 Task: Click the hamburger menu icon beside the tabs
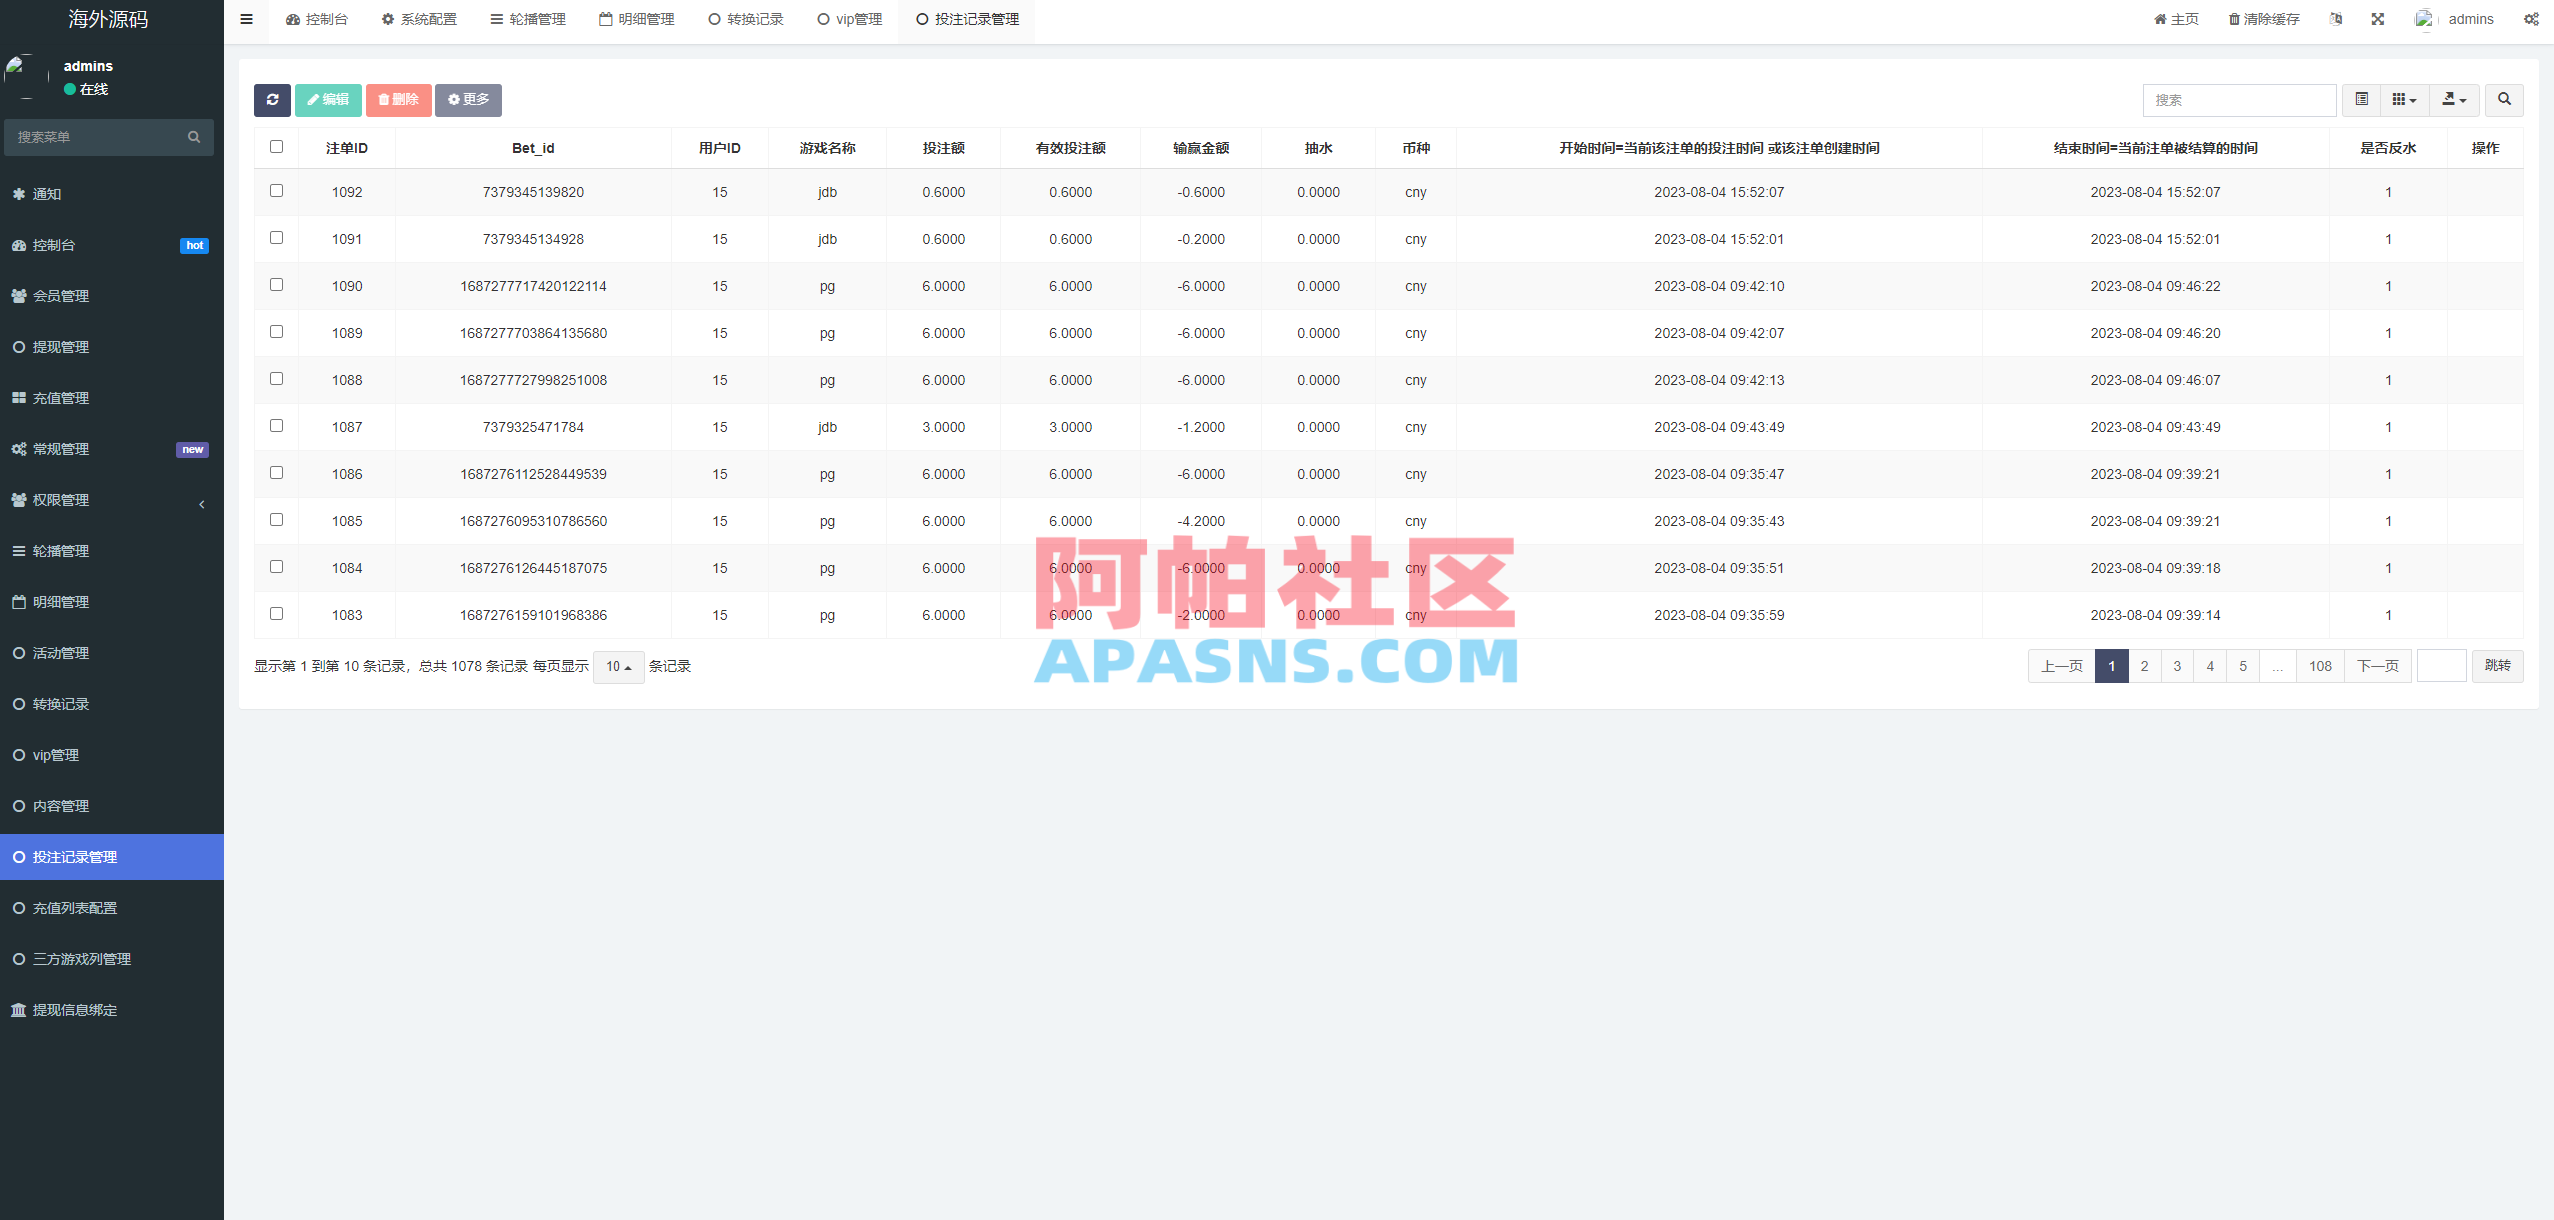246,19
